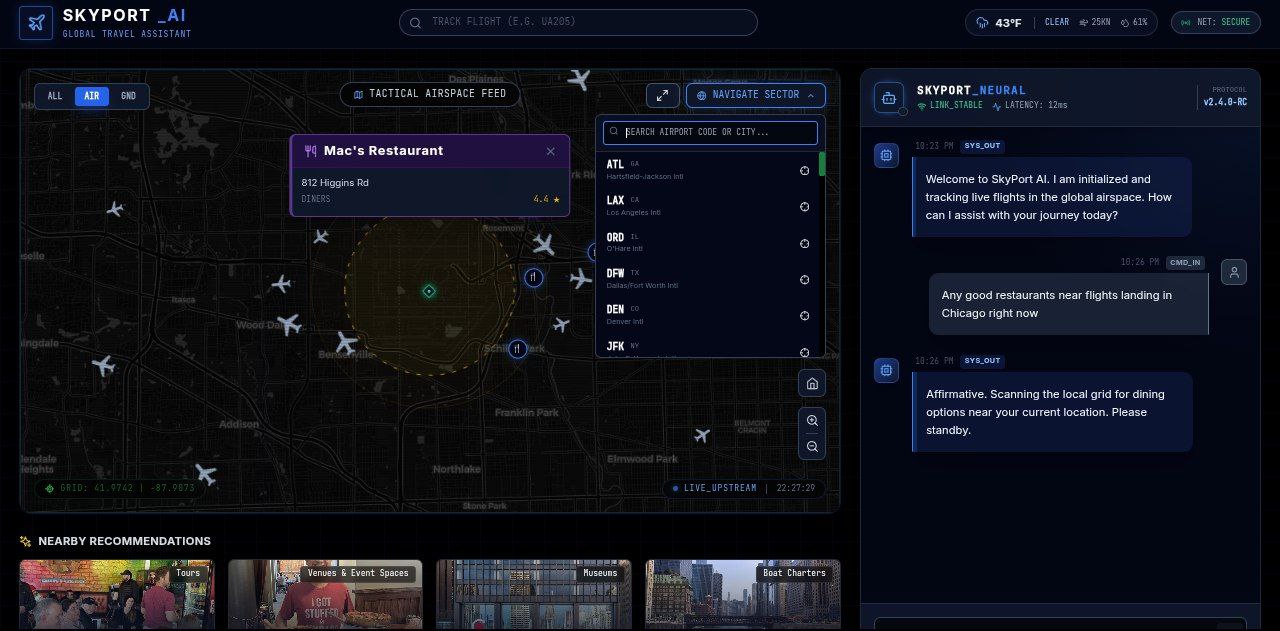Click the airport list scrollbar
This screenshot has width=1280, height=631.
point(822,164)
